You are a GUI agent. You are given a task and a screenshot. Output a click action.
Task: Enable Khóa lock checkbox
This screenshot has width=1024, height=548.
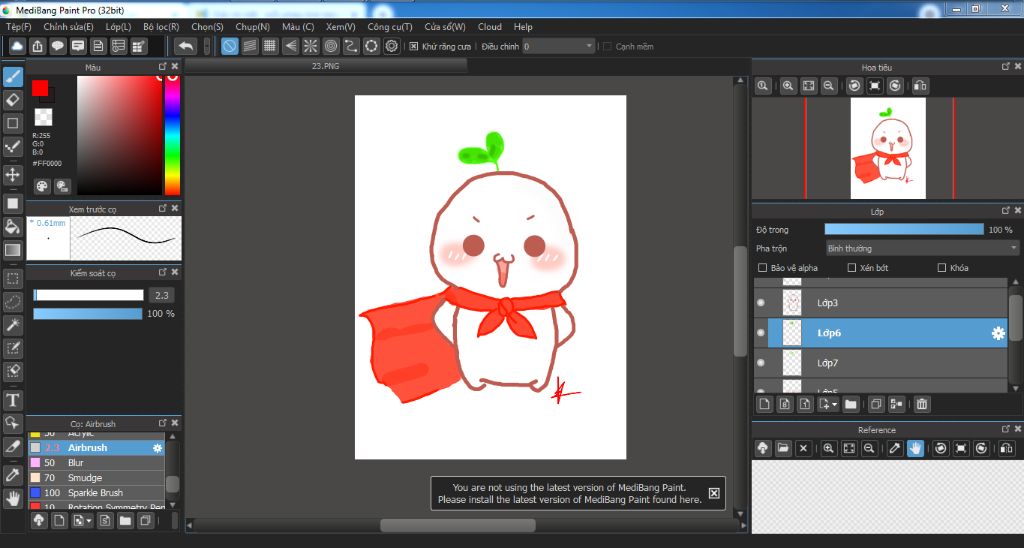coord(942,268)
